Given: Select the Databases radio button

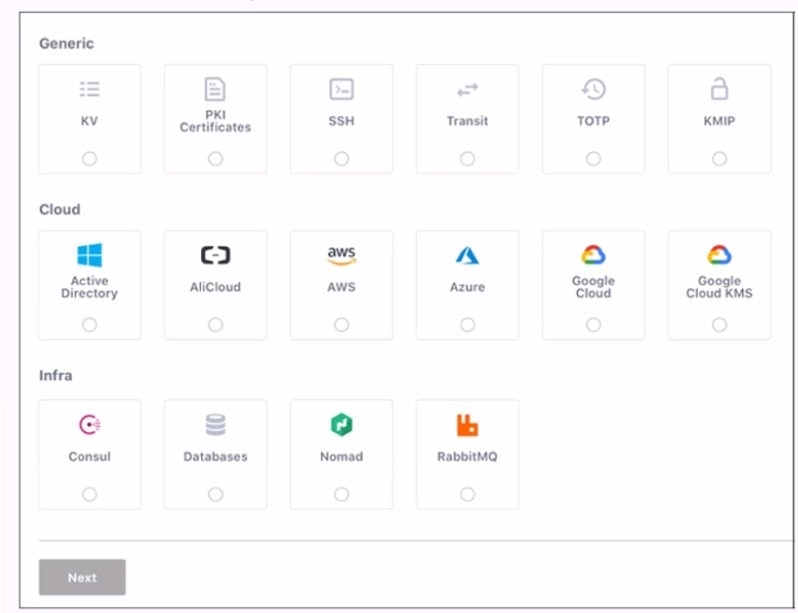Looking at the screenshot, I should (216, 494).
